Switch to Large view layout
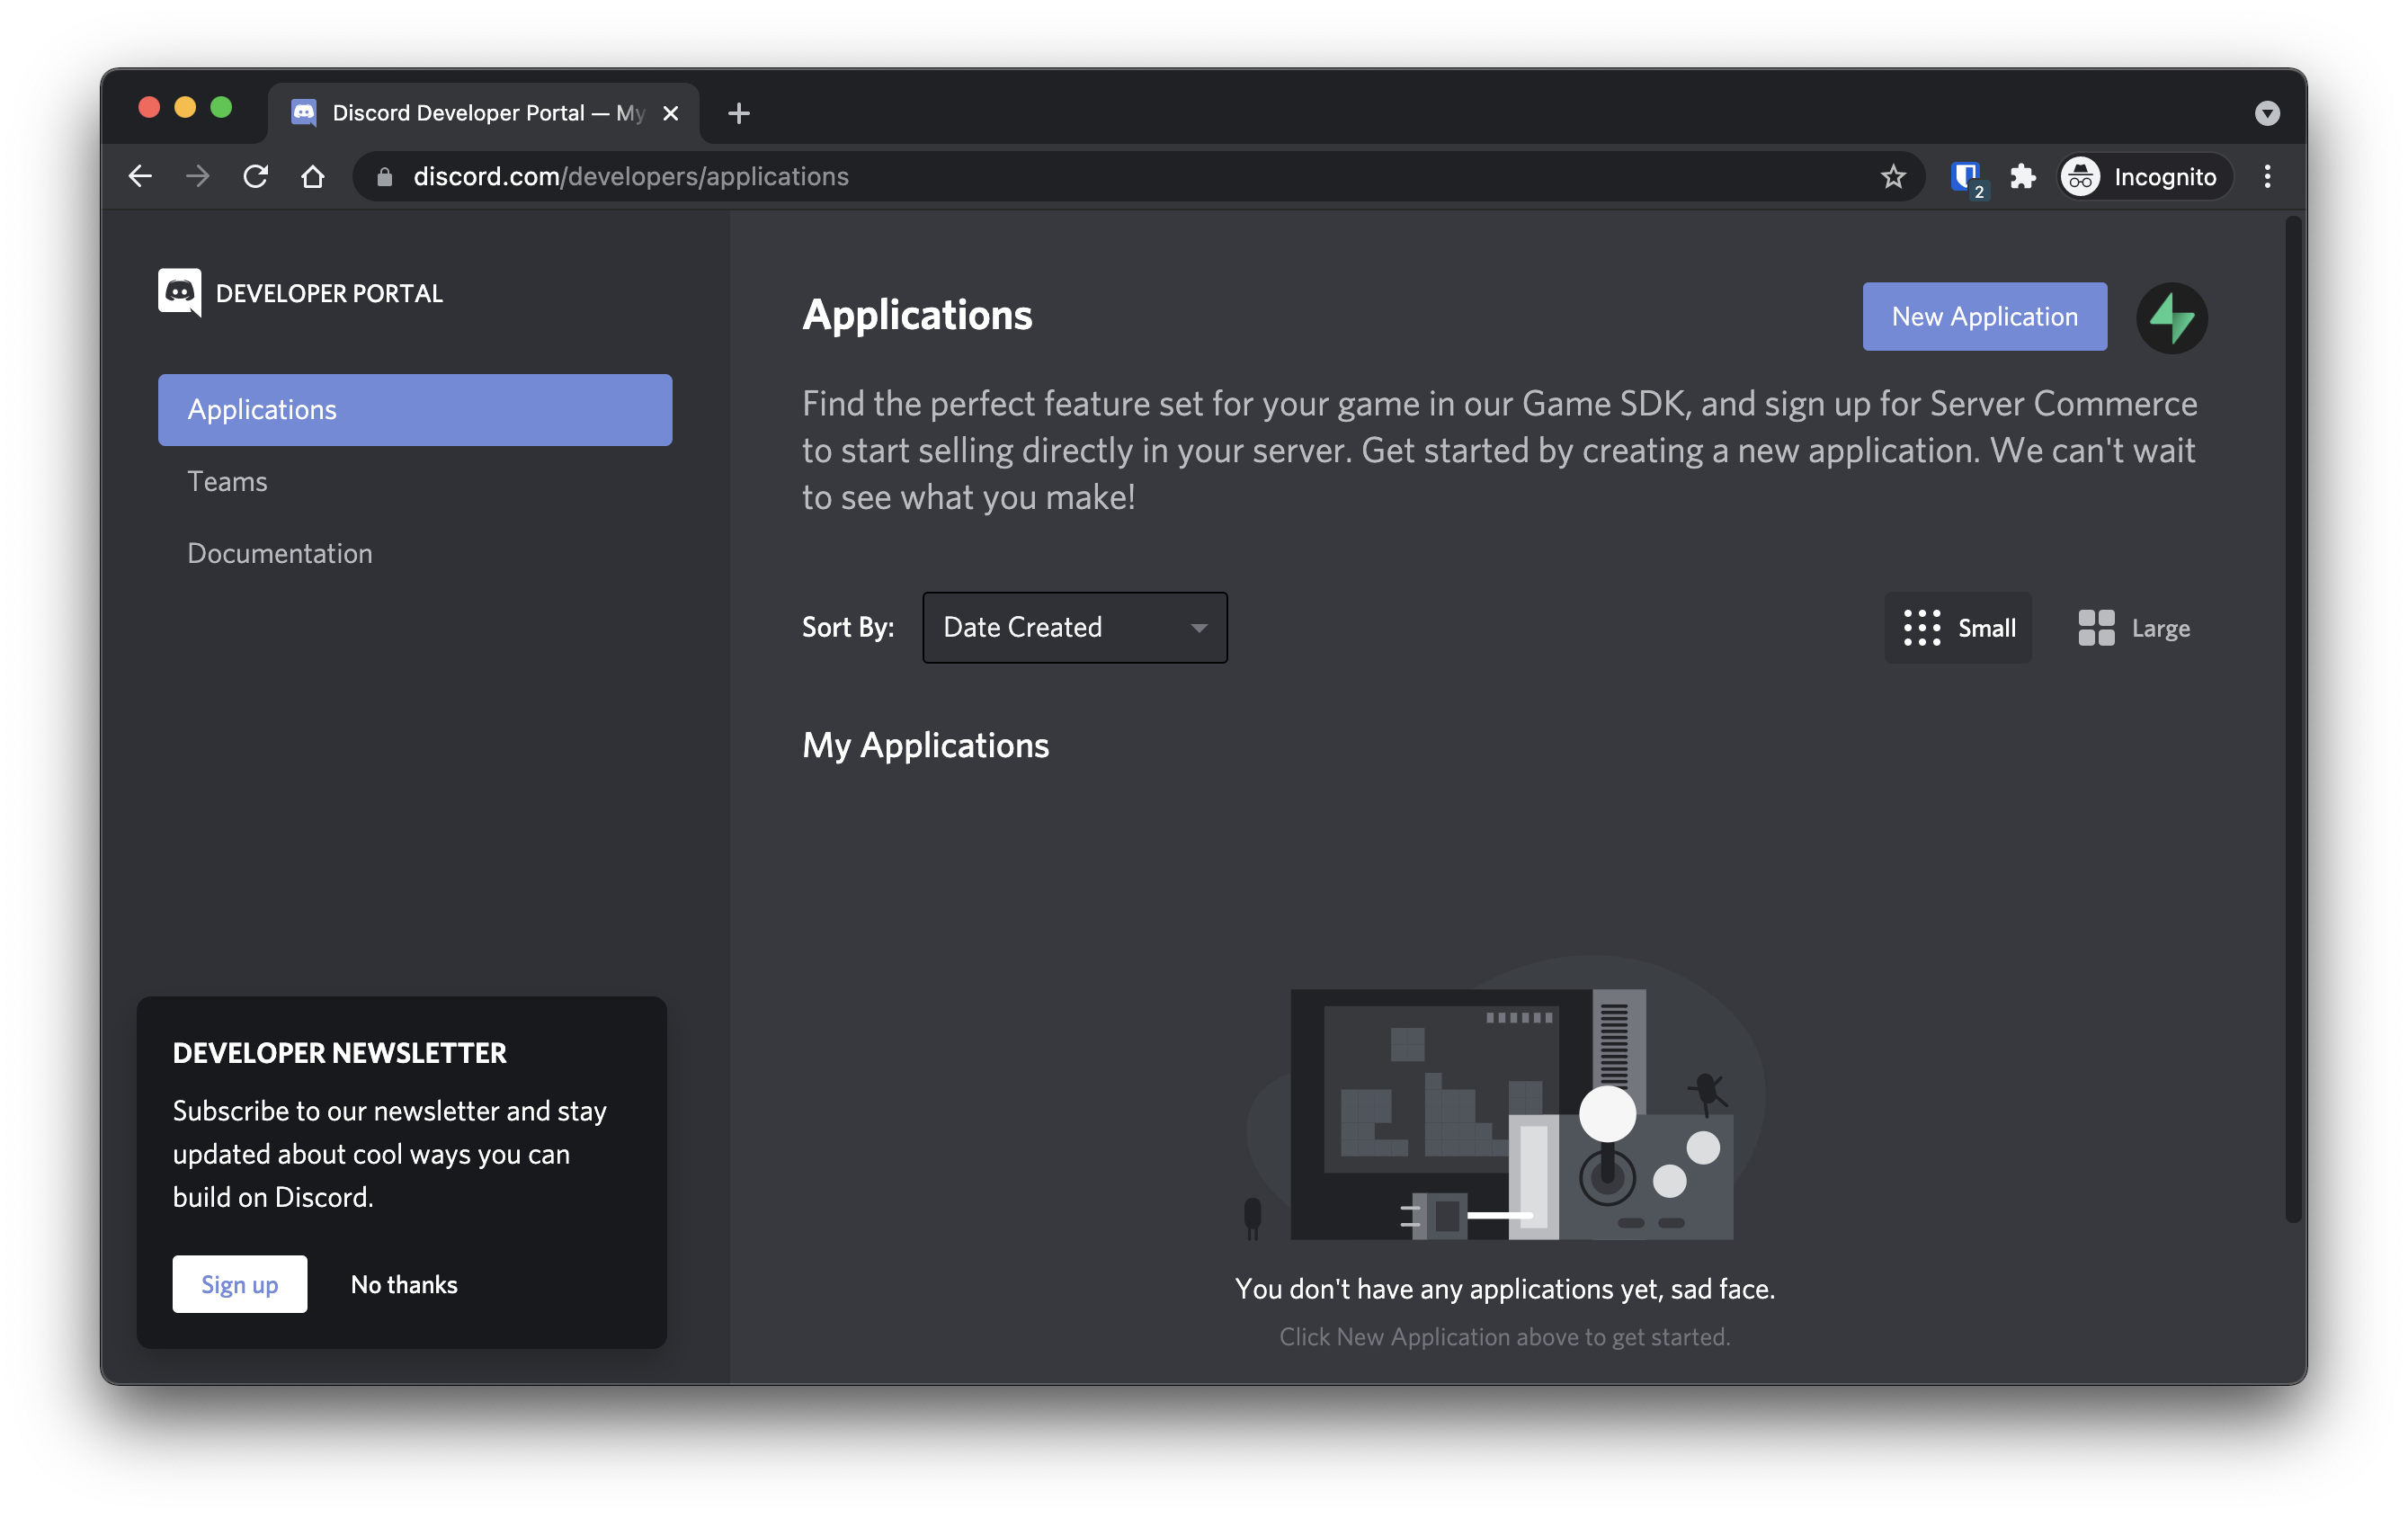 click(2133, 628)
